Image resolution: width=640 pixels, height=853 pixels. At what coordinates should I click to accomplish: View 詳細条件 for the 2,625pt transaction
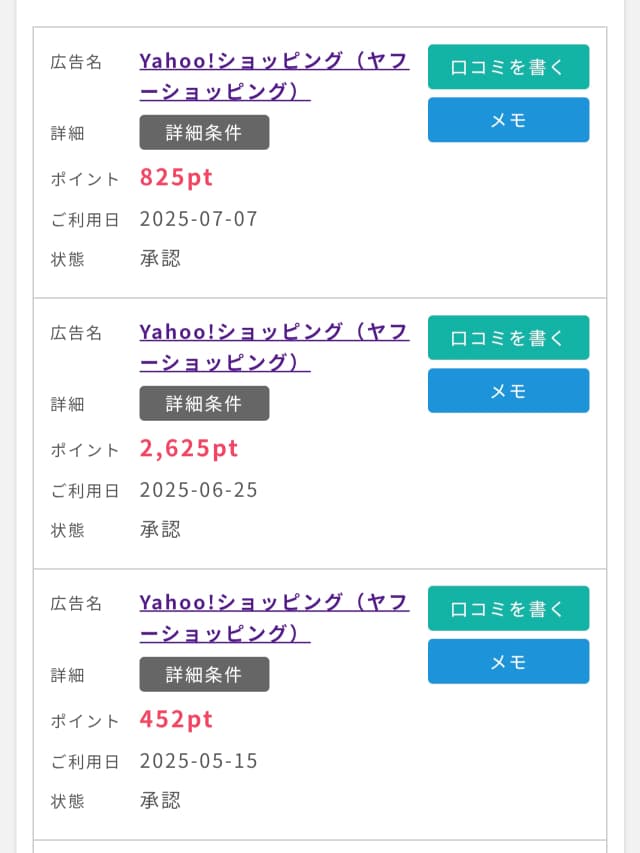pyautogui.click(x=204, y=403)
